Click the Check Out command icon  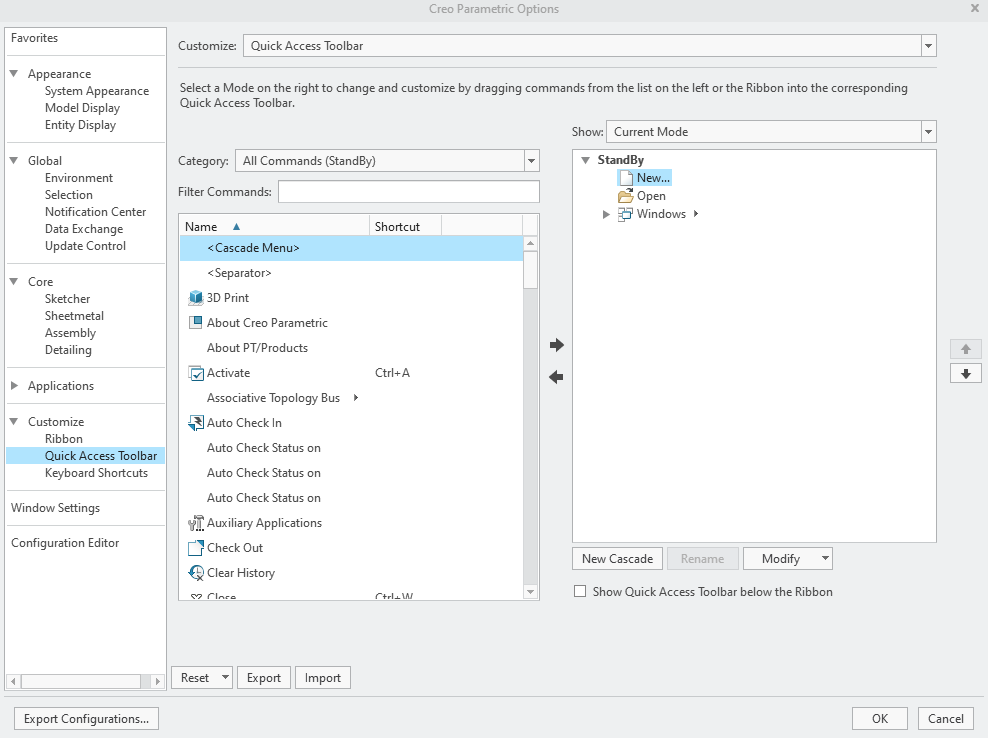pyautogui.click(x=194, y=547)
